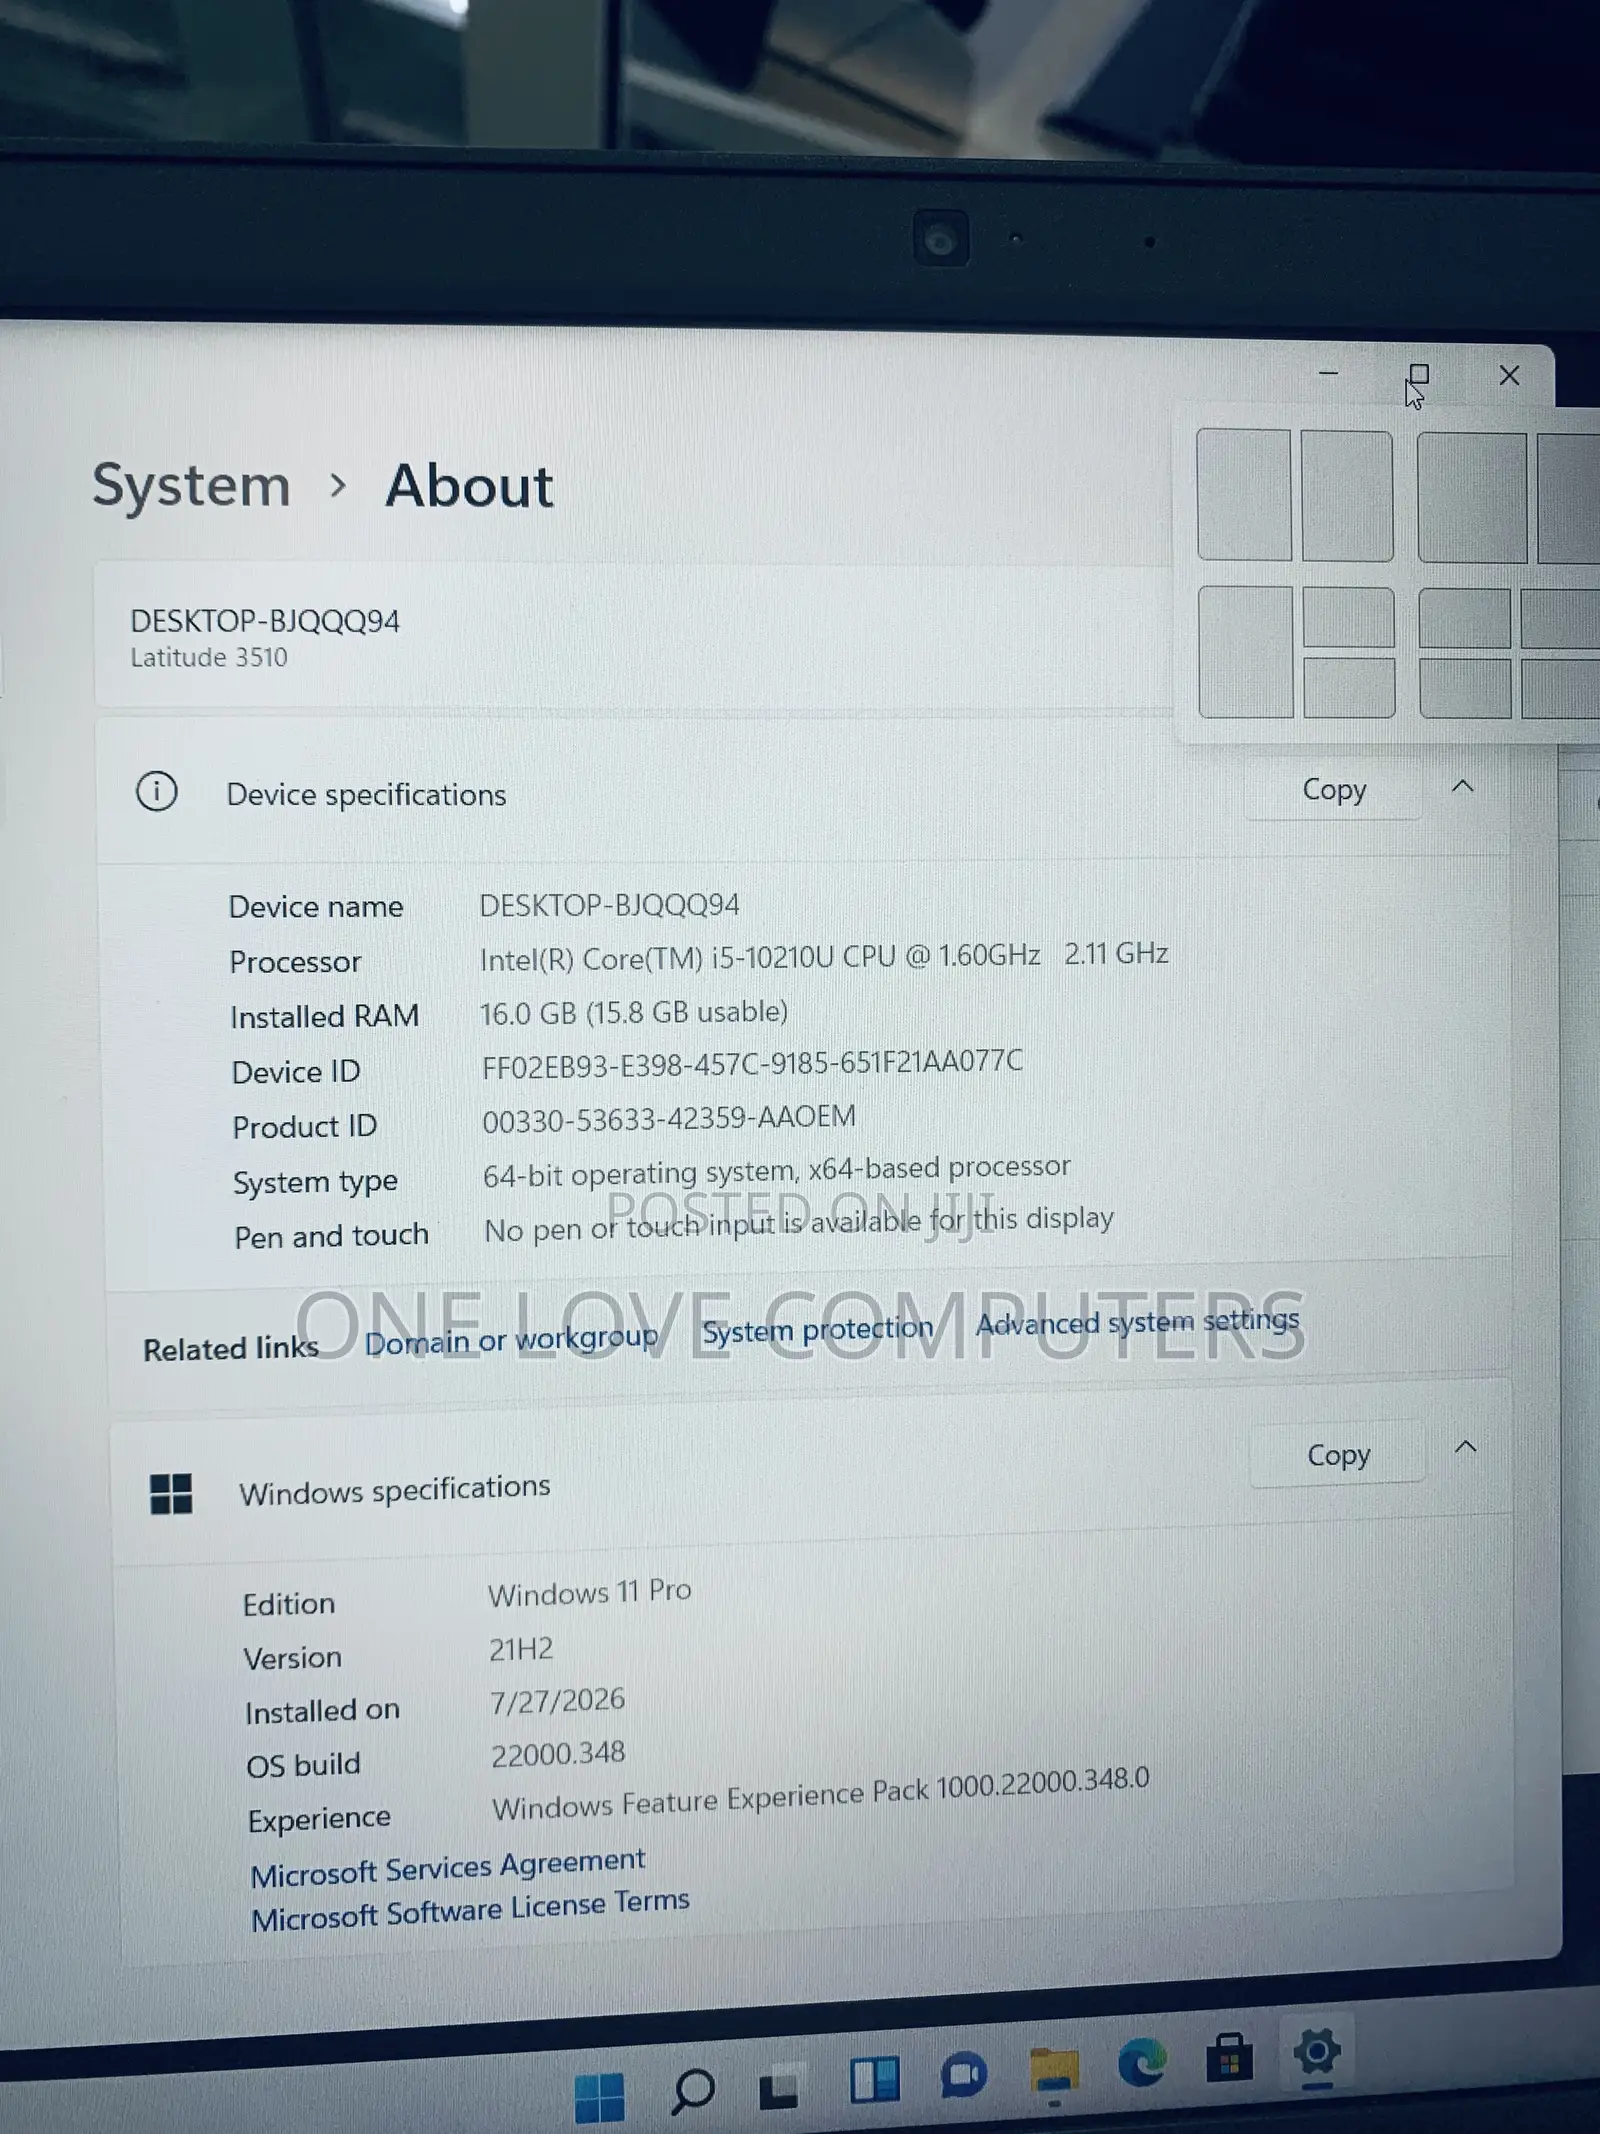Go back to System in the breadcrumb

191,486
